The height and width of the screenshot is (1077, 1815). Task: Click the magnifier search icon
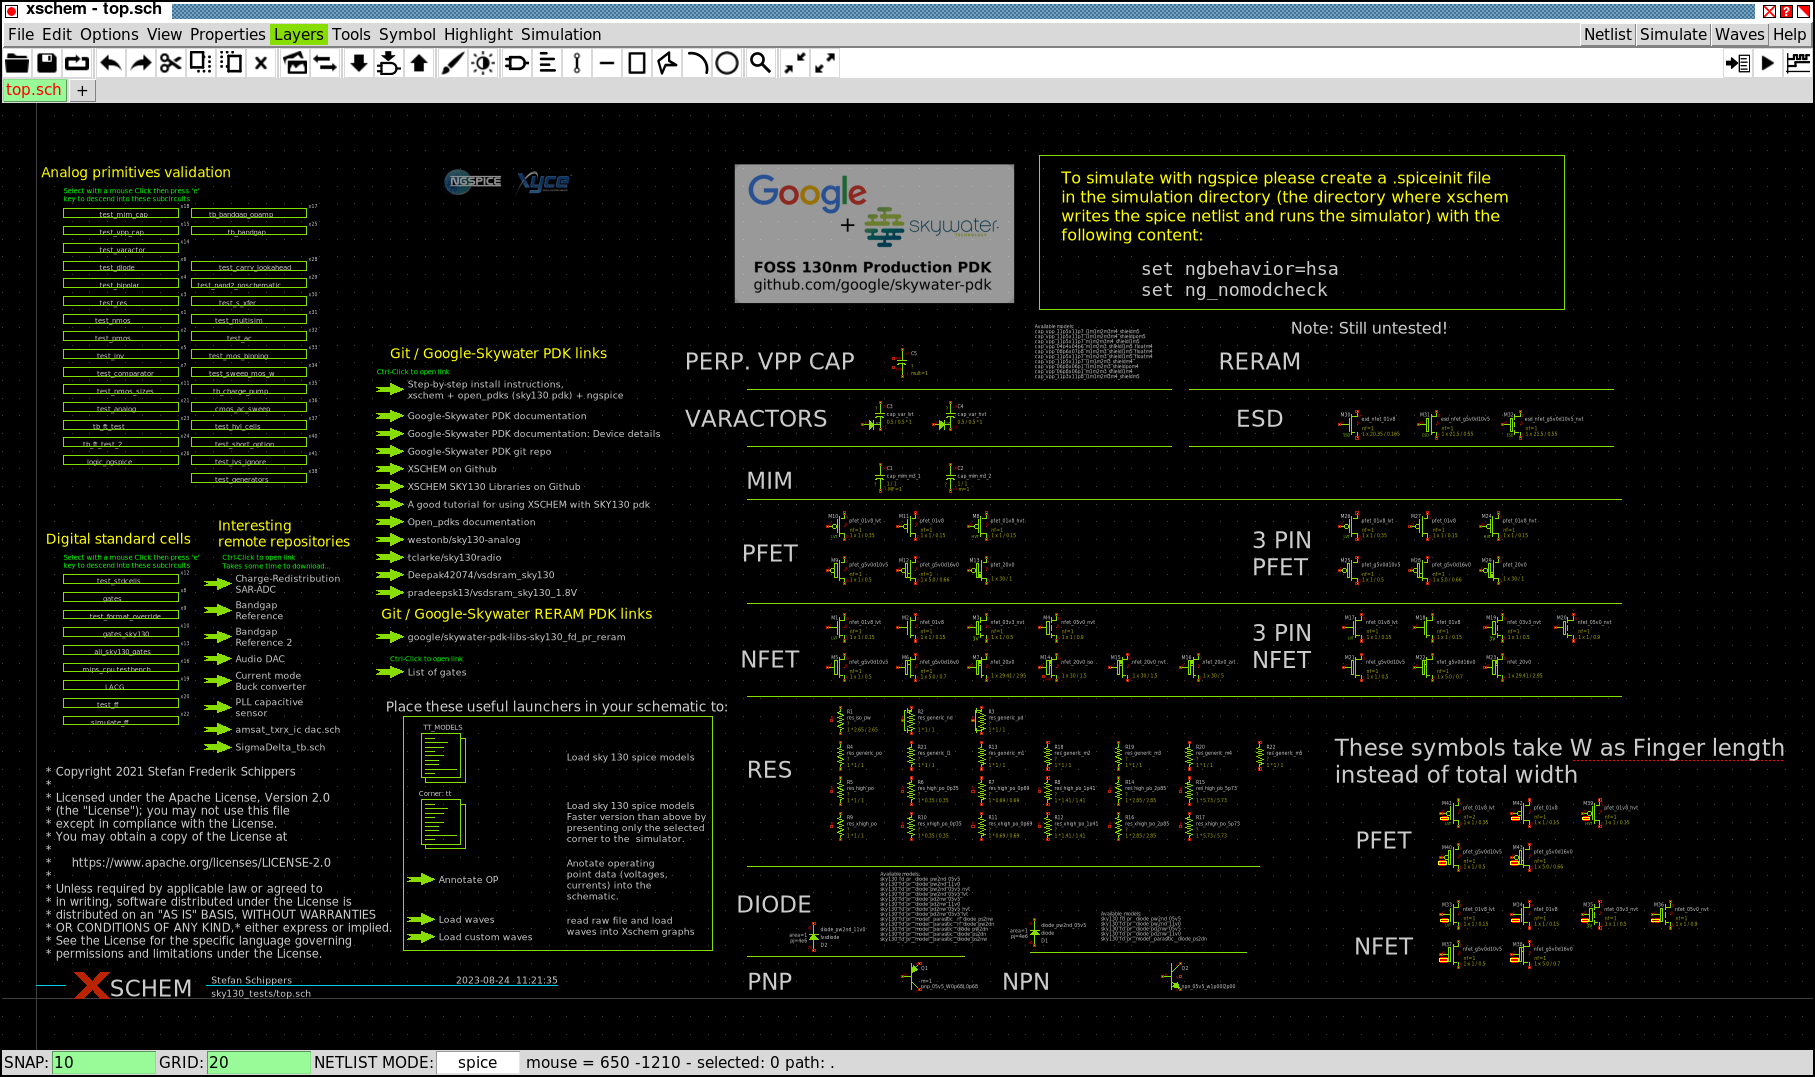tap(761, 63)
